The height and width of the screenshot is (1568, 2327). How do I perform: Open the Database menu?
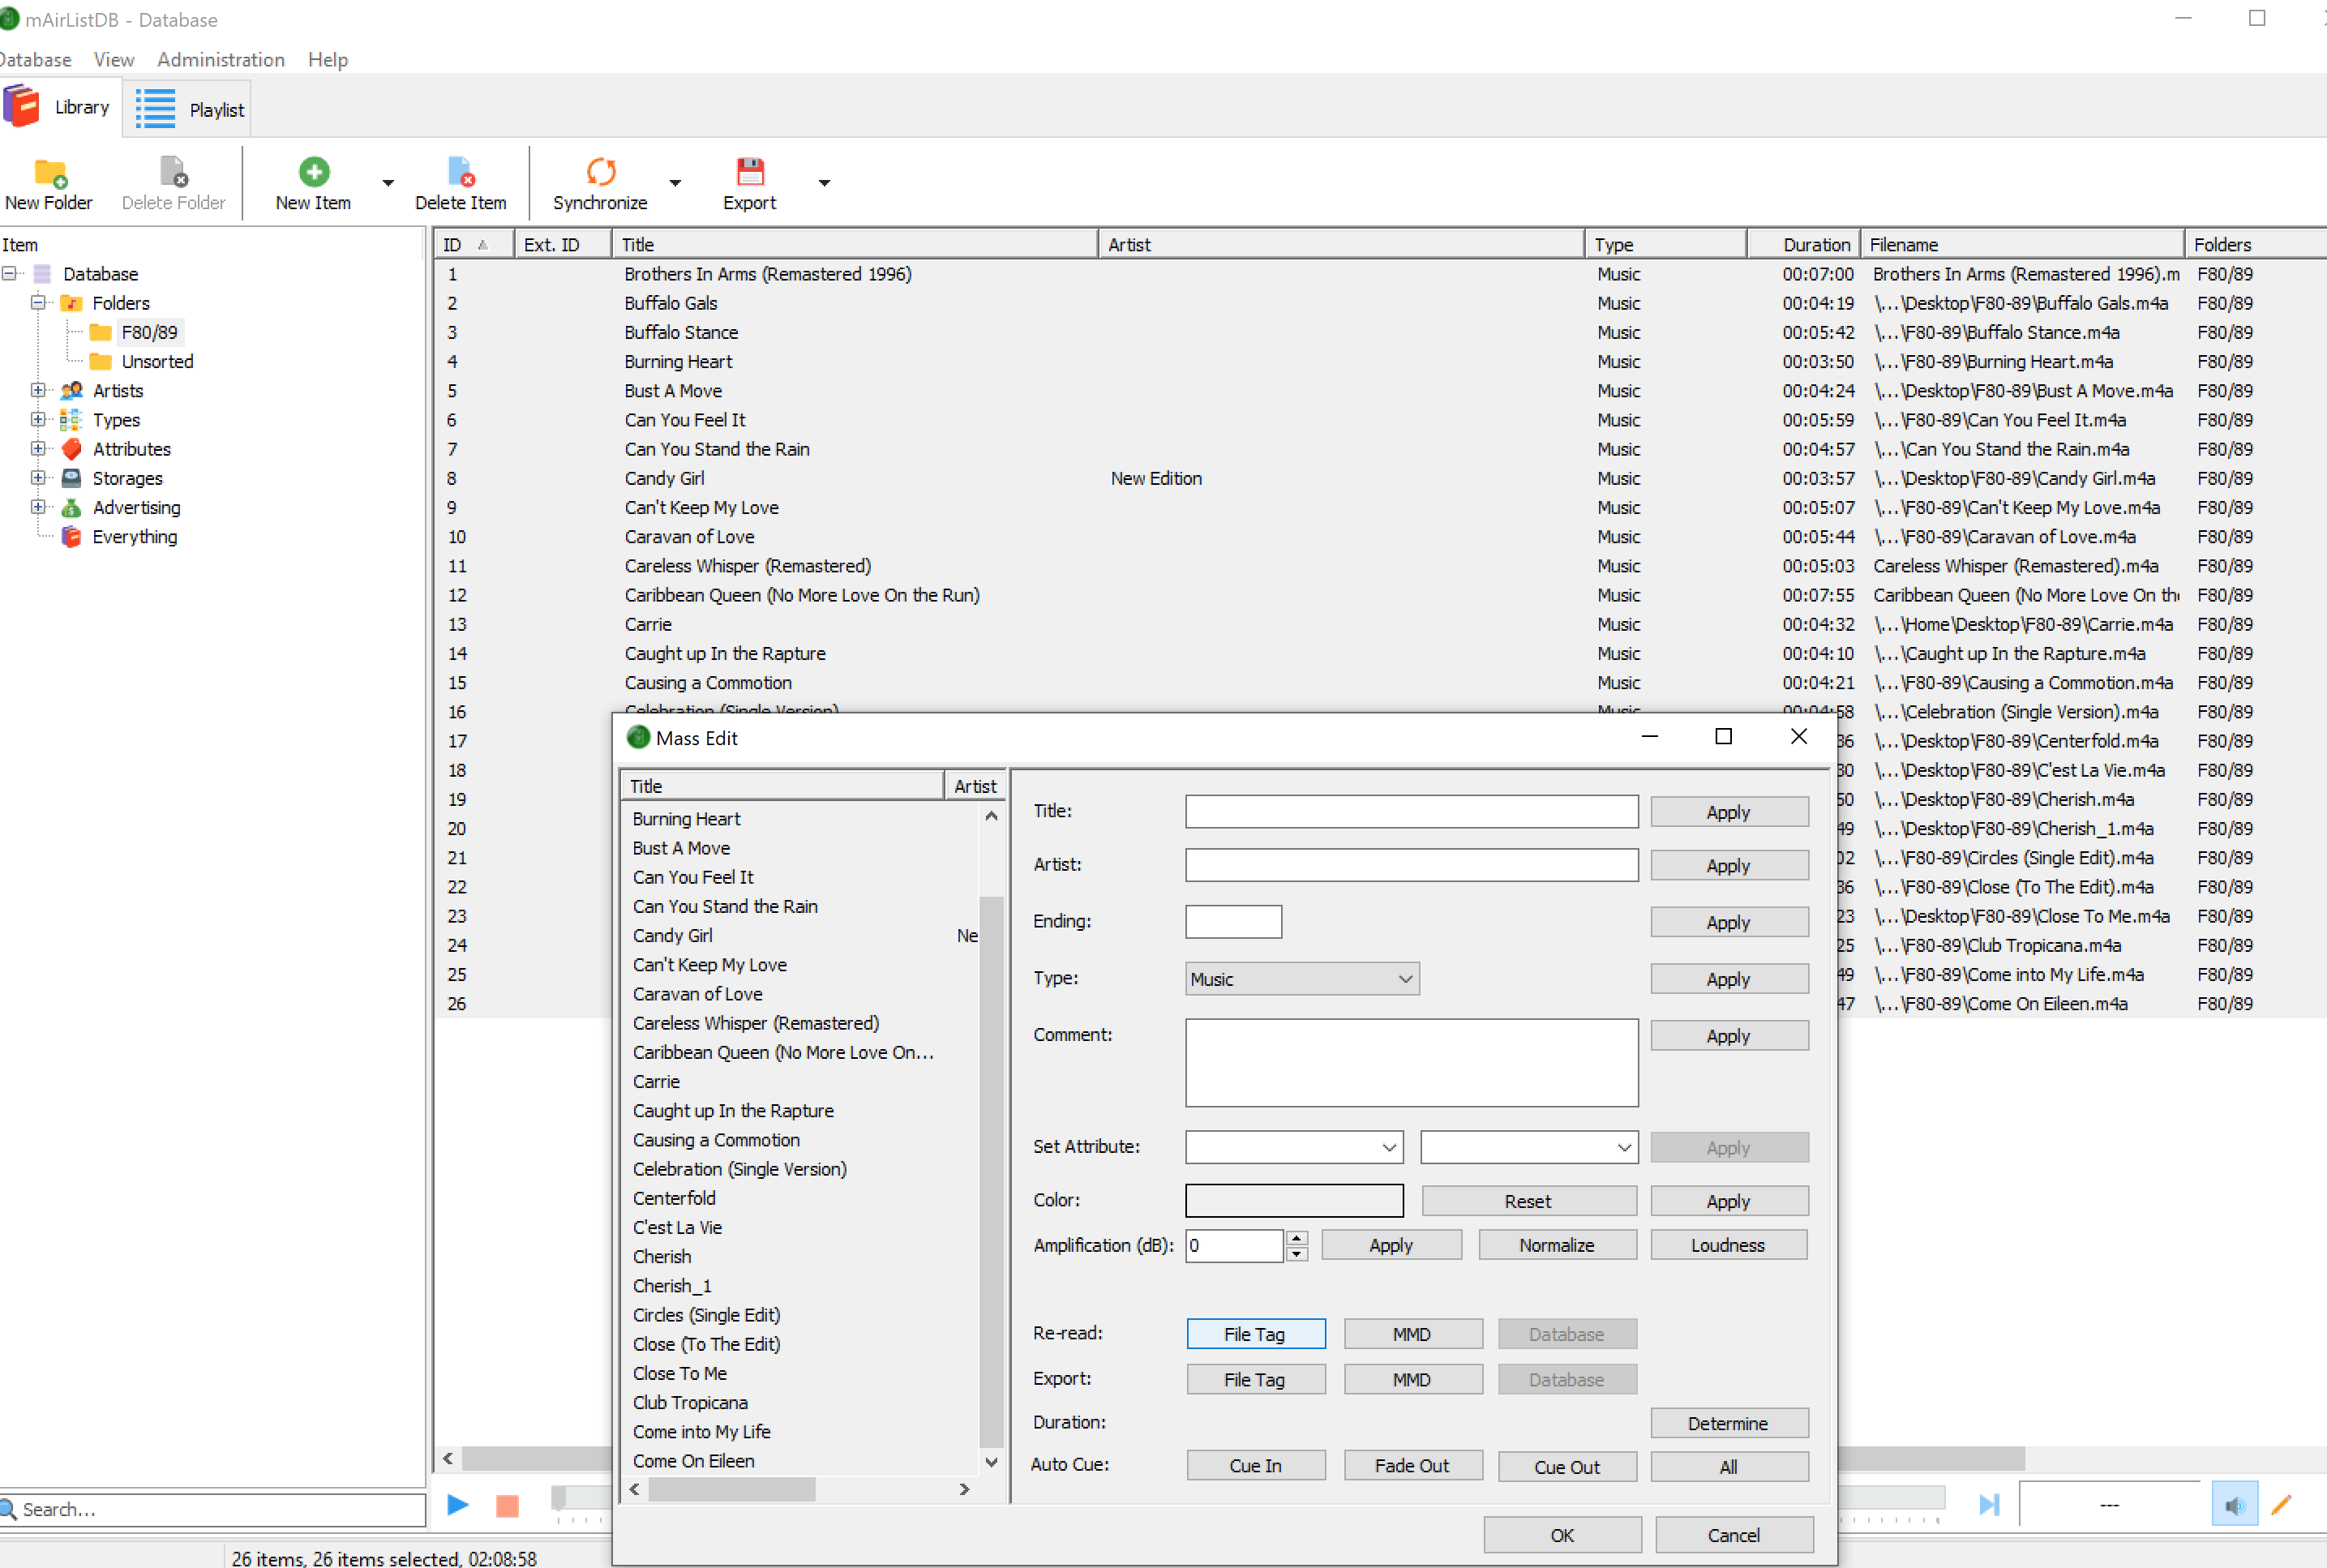pyautogui.click(x=35, y=60)
